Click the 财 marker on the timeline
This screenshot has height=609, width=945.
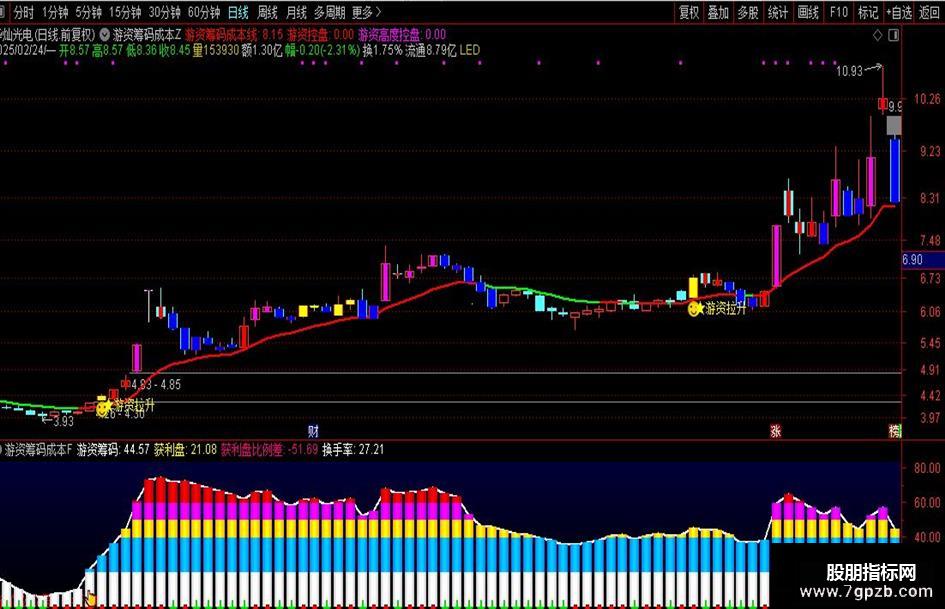tap(313, 431)
